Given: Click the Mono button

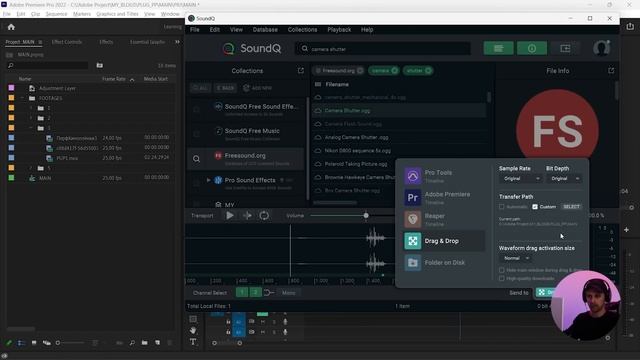Looking at the screenshot, I should pyautogui.click(x=289, y=293).
